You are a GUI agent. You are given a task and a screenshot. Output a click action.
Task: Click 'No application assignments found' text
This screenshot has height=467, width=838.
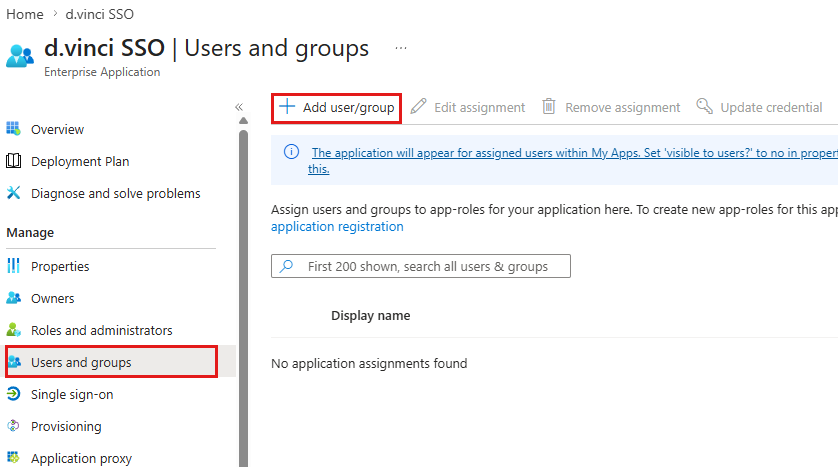tap(369, 363)
